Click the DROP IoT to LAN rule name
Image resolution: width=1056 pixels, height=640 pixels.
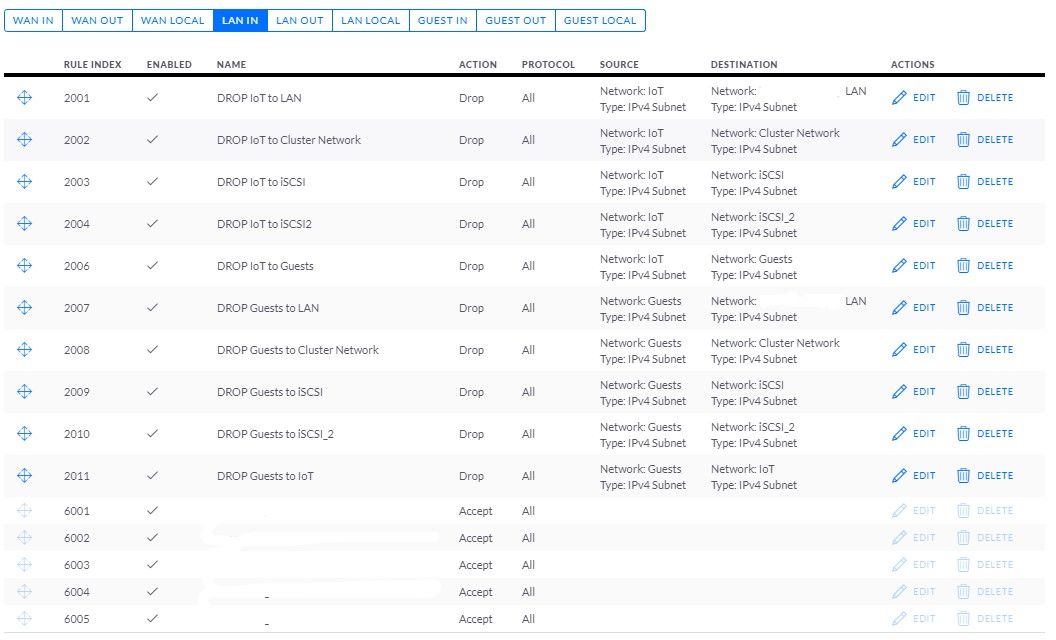[x=259, y=98]
